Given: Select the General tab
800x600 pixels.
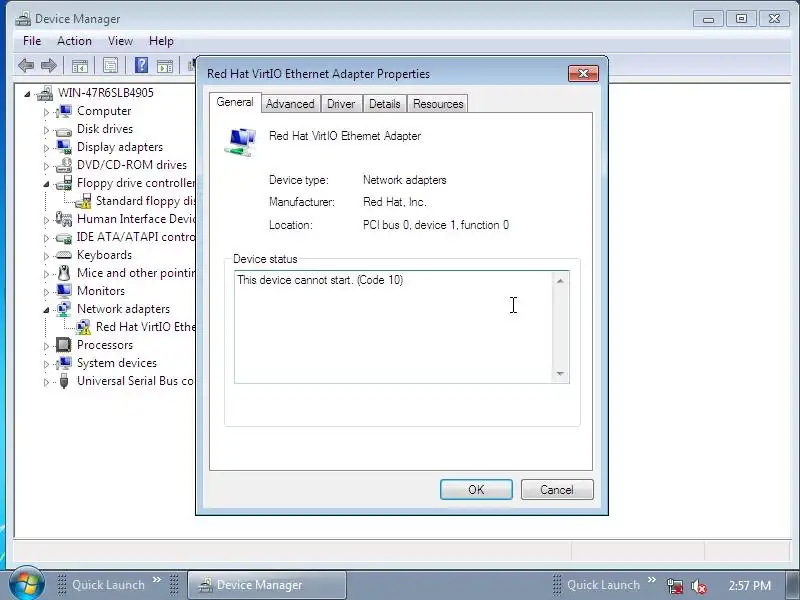Looking at the screenshot, I should [235, 102].
